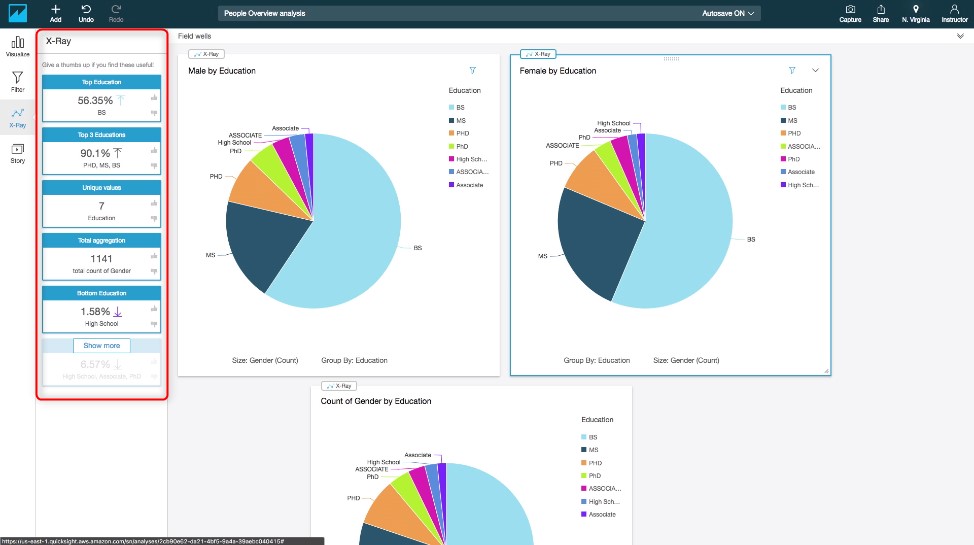Open the Visualize panel

17,46
